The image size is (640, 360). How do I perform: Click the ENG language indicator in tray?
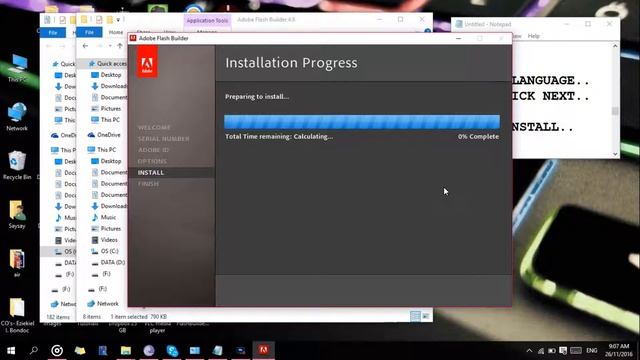592,351
